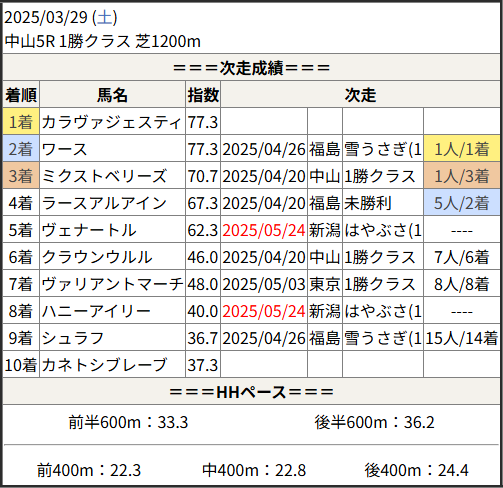Viewport: 503px width, 488px height.
Task: Click the horse name クラウンウルル
Action: click(x=97, y=257)
